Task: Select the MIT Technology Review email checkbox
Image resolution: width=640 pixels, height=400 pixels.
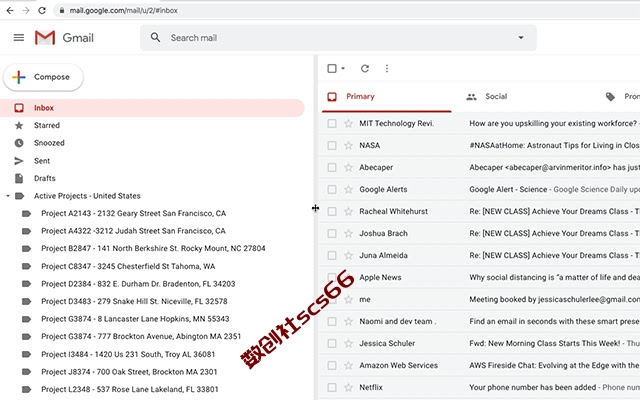Action: (332, 123)
